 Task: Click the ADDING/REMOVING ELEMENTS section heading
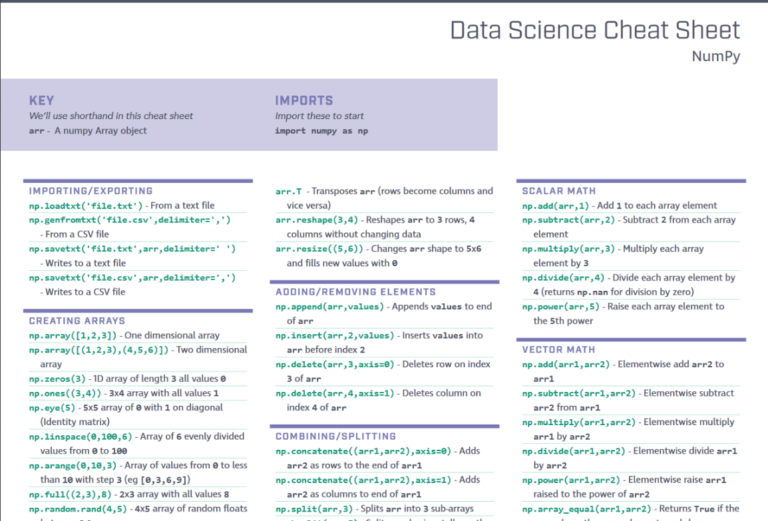click(x=354, y=291)
